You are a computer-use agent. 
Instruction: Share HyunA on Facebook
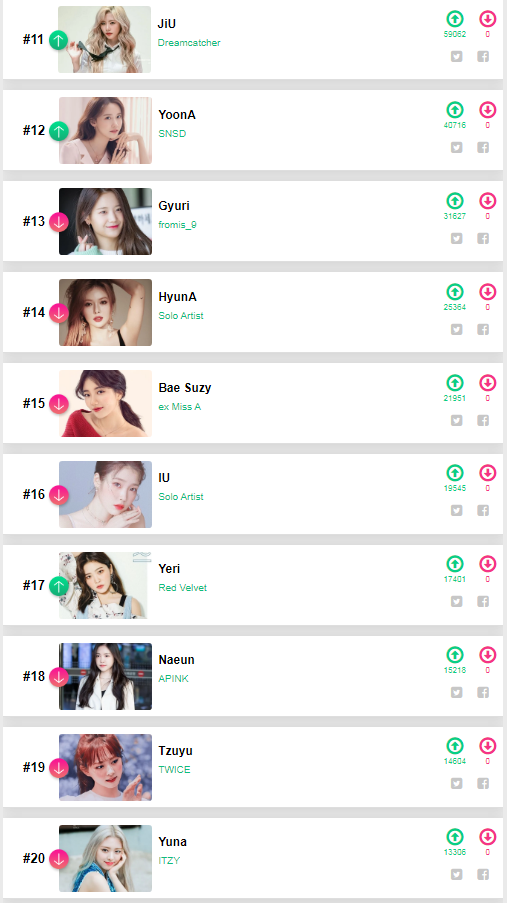pyautogui.click(x=483, y=329)
